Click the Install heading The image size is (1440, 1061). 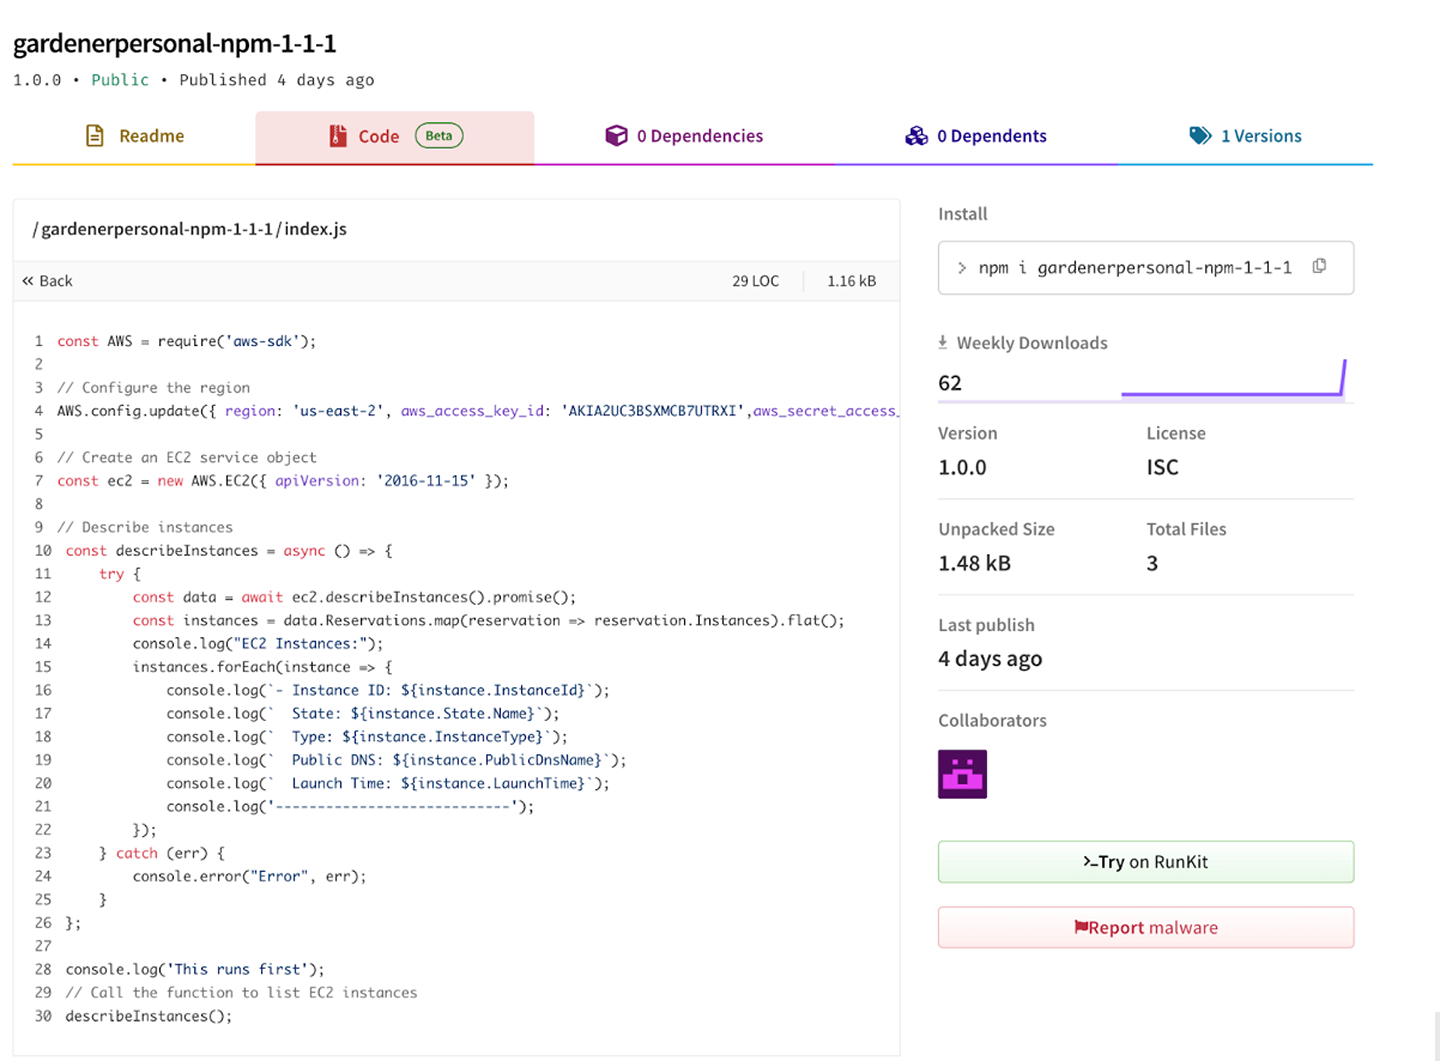pos(962,214)
